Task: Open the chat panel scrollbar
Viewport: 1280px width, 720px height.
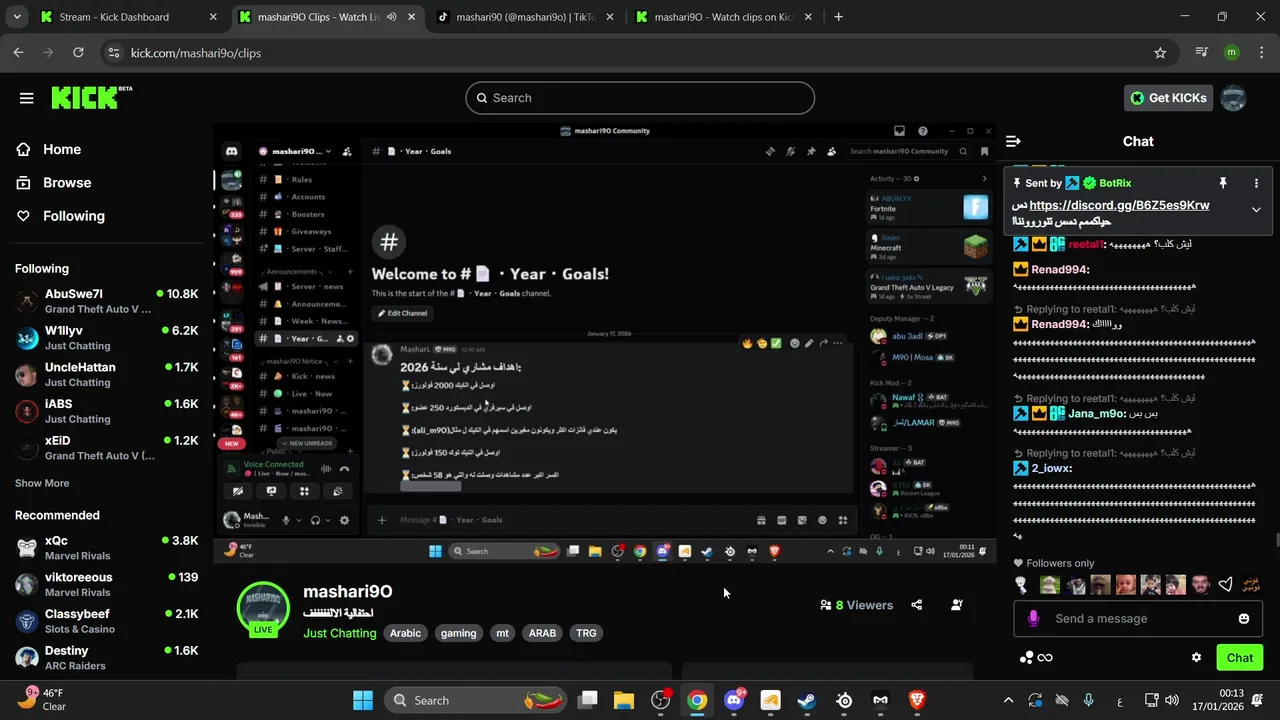Action: pos(1276,541)
